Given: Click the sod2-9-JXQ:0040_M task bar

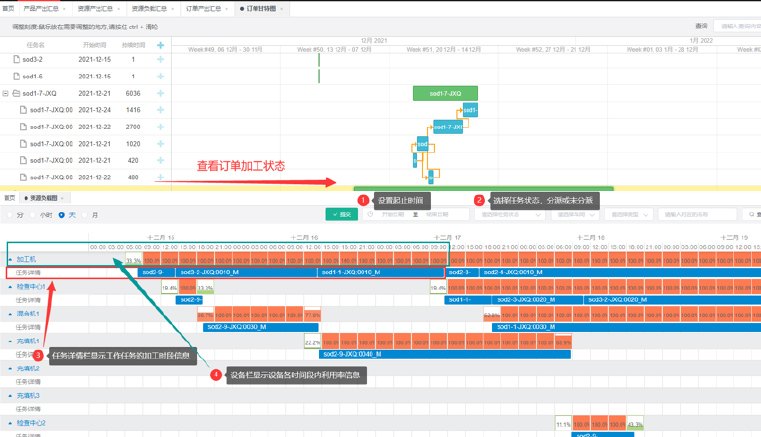Looking at the screenshot, I should (x=445, y=354).
